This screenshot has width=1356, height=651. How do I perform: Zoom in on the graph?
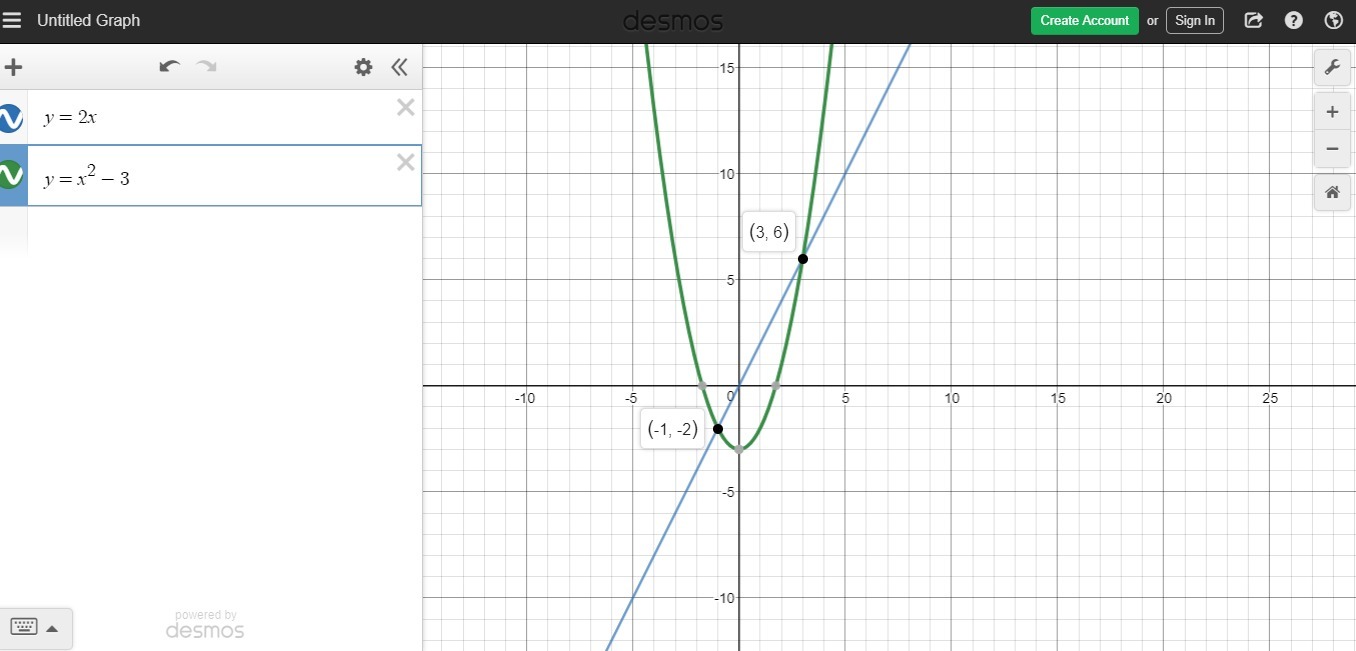tap(1331, 112)
